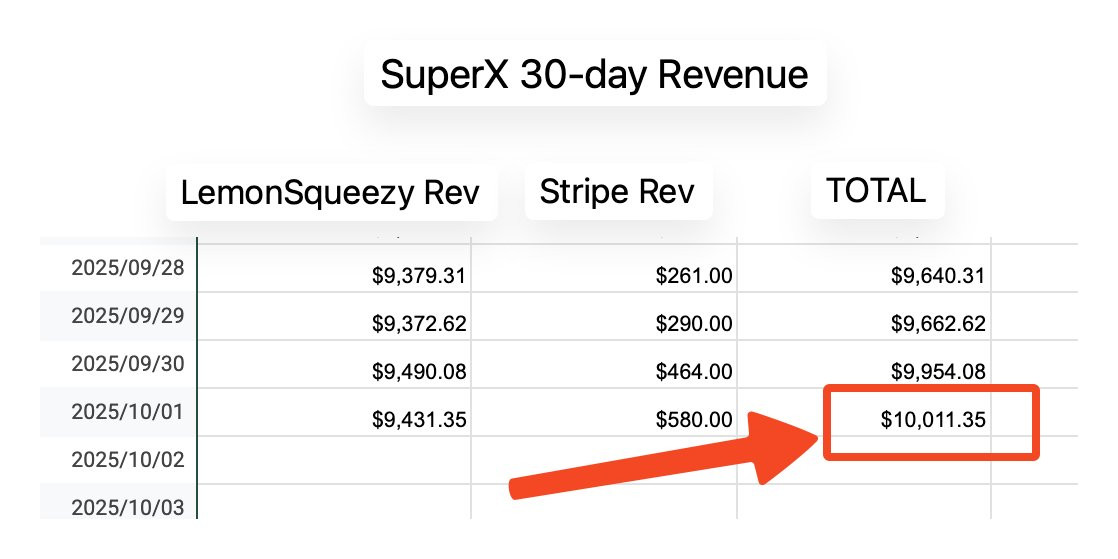The image size is (1118, 559).
Task: Select the $290.00 Stripe cell
Action: [694, 324]
